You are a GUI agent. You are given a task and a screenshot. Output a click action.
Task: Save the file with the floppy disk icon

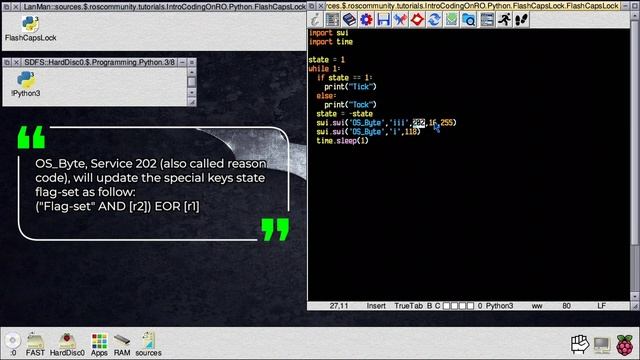383,19
